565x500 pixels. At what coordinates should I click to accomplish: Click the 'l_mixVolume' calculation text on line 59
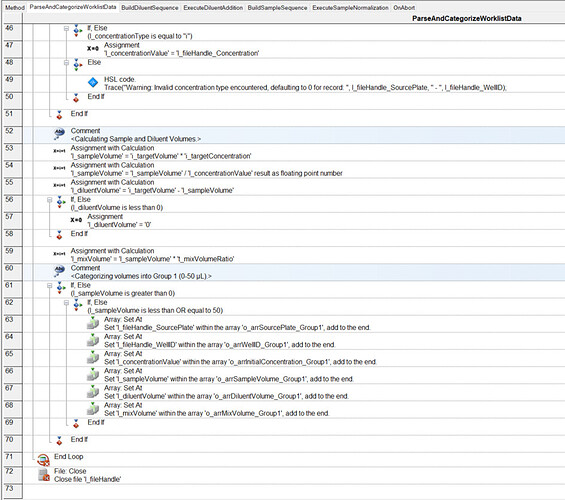152,259
